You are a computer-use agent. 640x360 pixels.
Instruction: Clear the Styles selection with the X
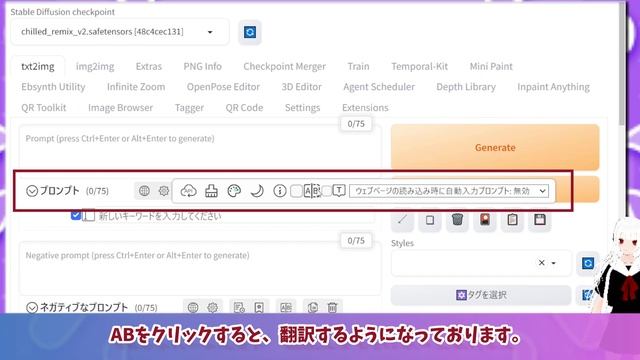(x=542, y=263)
